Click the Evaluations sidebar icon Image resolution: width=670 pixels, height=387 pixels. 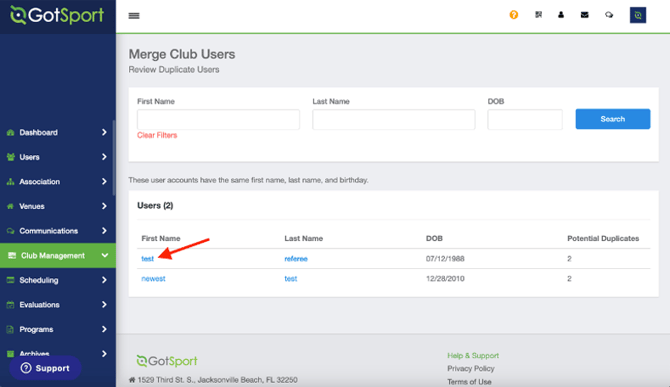pyautogui.click(x=11, y=305)
